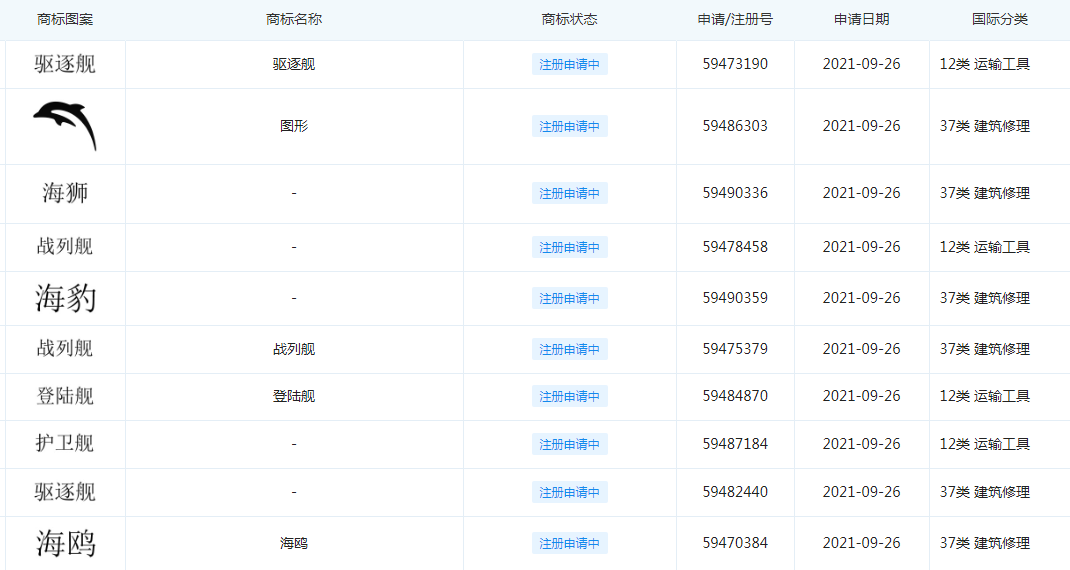Click the 申请日期 column header
Viewport: 1070px width, 570px height.
(x=861, y=19)
